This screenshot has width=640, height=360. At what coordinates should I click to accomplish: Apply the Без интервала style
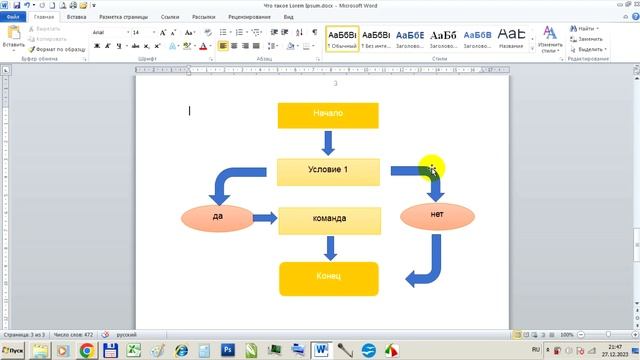[x=376, y=39]
